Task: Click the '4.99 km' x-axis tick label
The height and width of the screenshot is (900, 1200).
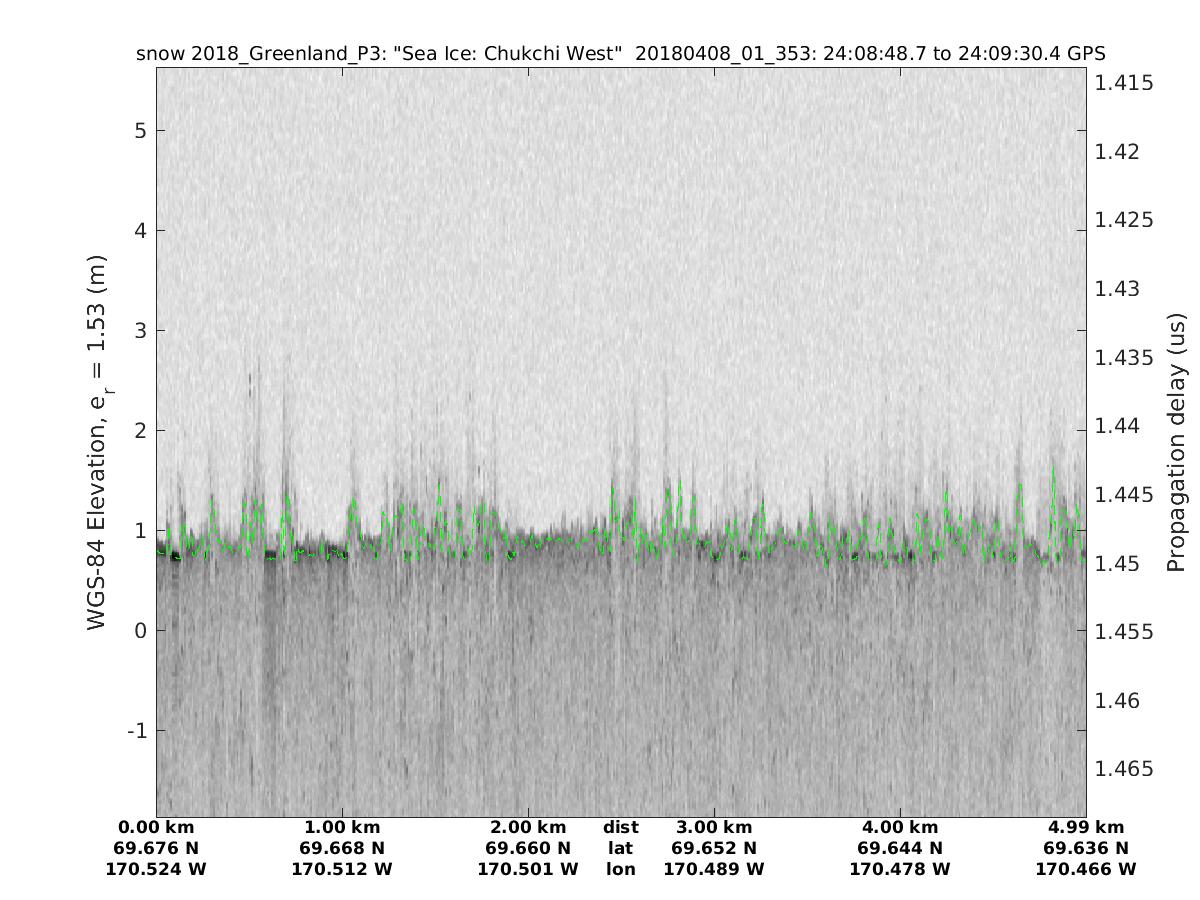Action: (1086, 827)
